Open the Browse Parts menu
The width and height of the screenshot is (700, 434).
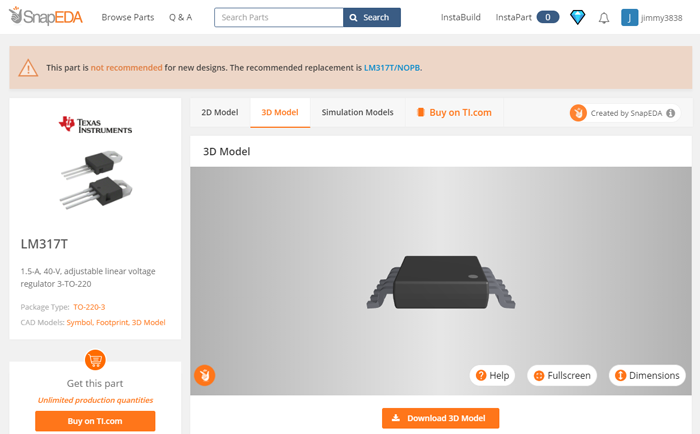pyautogui.click(x=128, y=17)
